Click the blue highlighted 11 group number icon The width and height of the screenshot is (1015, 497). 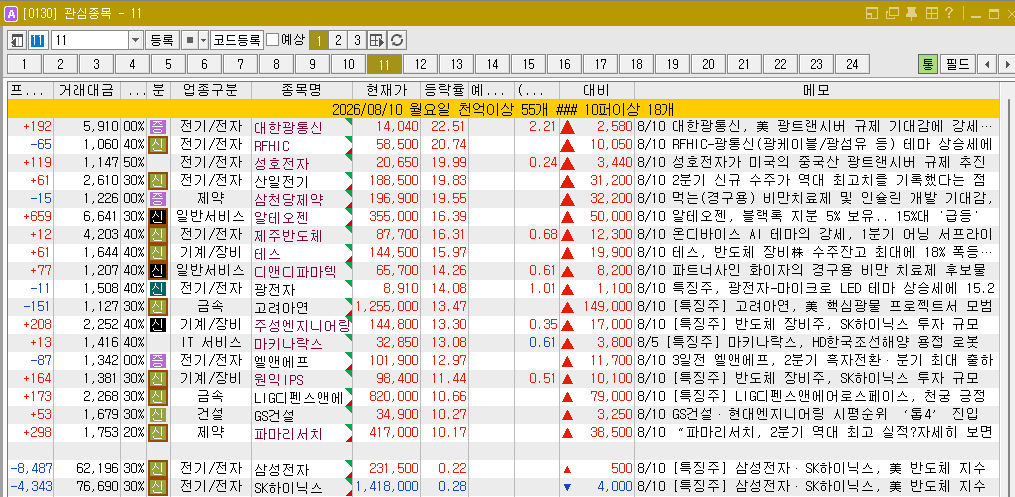point(38,40)
